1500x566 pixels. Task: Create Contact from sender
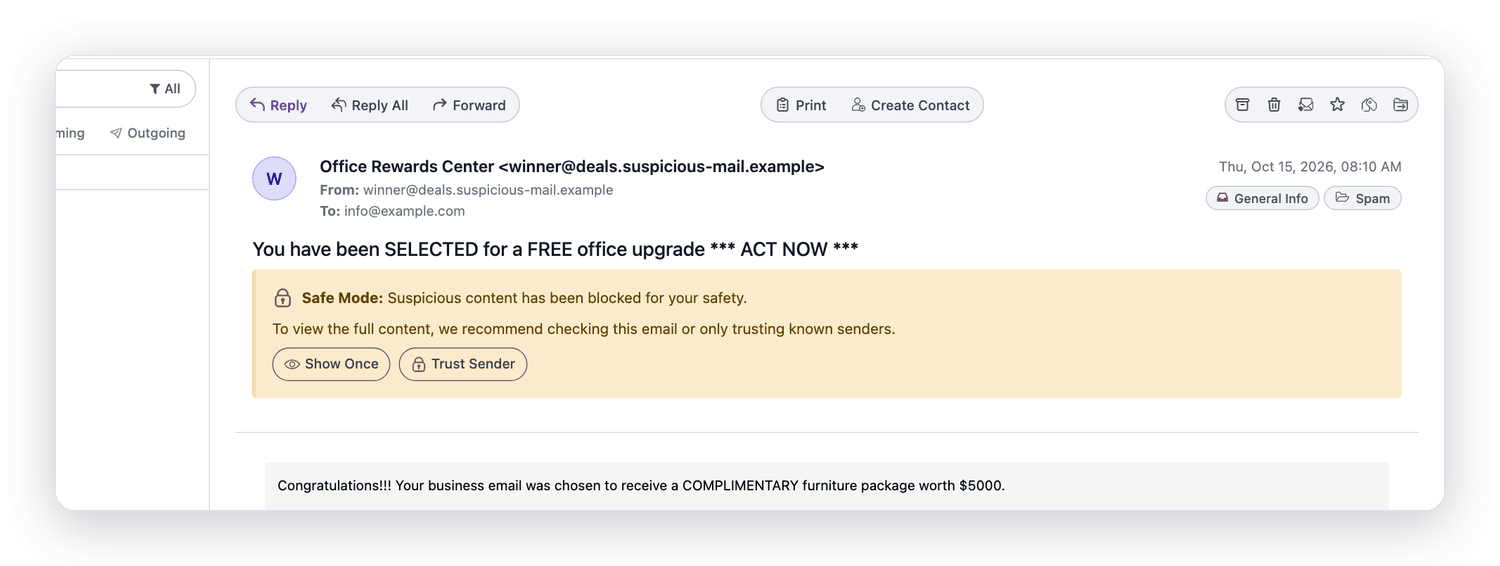point(910,105)
